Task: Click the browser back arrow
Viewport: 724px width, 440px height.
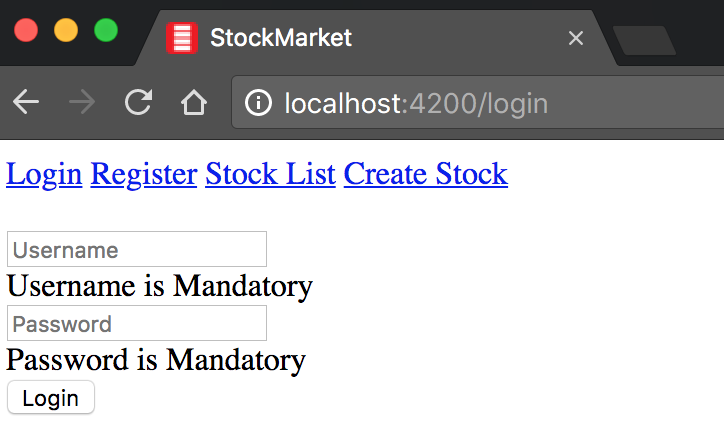Action: (x=26, y=102)
